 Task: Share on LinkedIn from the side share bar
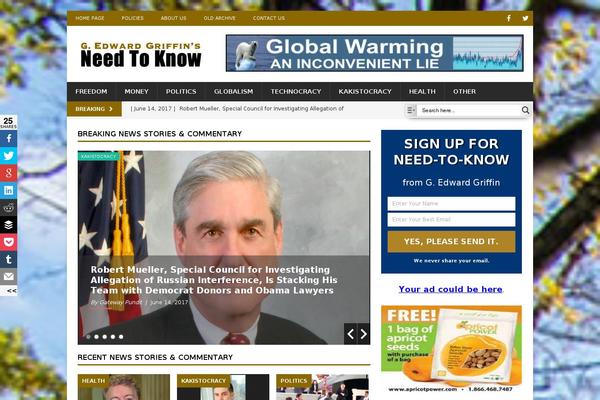point(8,190)
